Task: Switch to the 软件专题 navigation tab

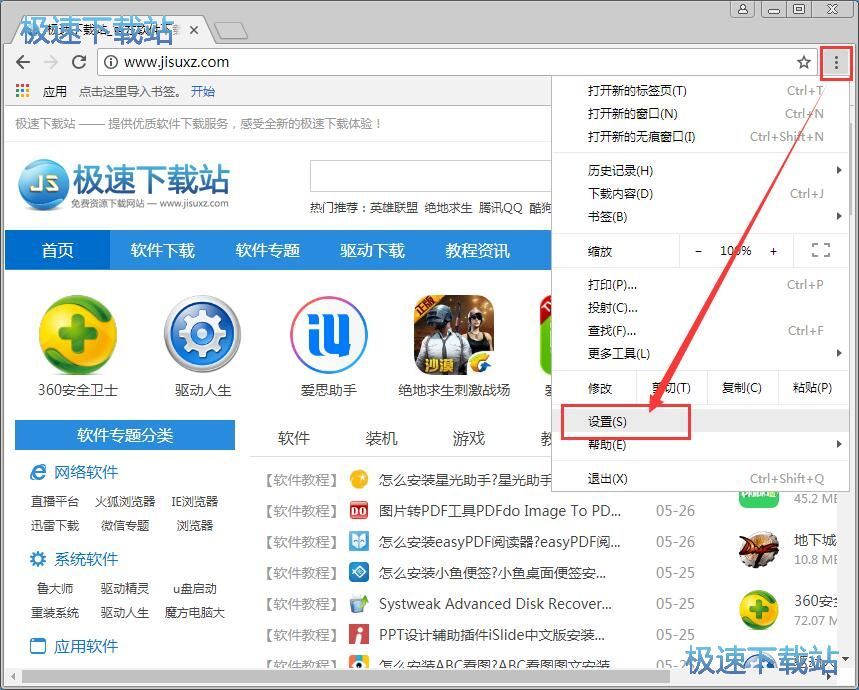Action: (x=267, y=250)
